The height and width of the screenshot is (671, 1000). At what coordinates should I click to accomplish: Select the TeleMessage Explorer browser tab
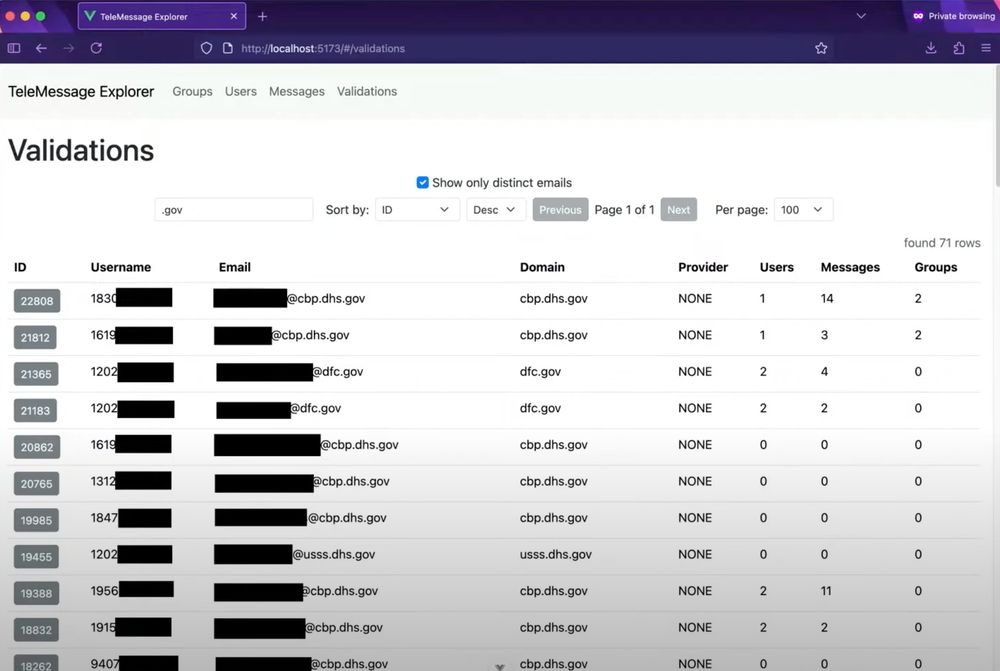(x=161, y=17)
